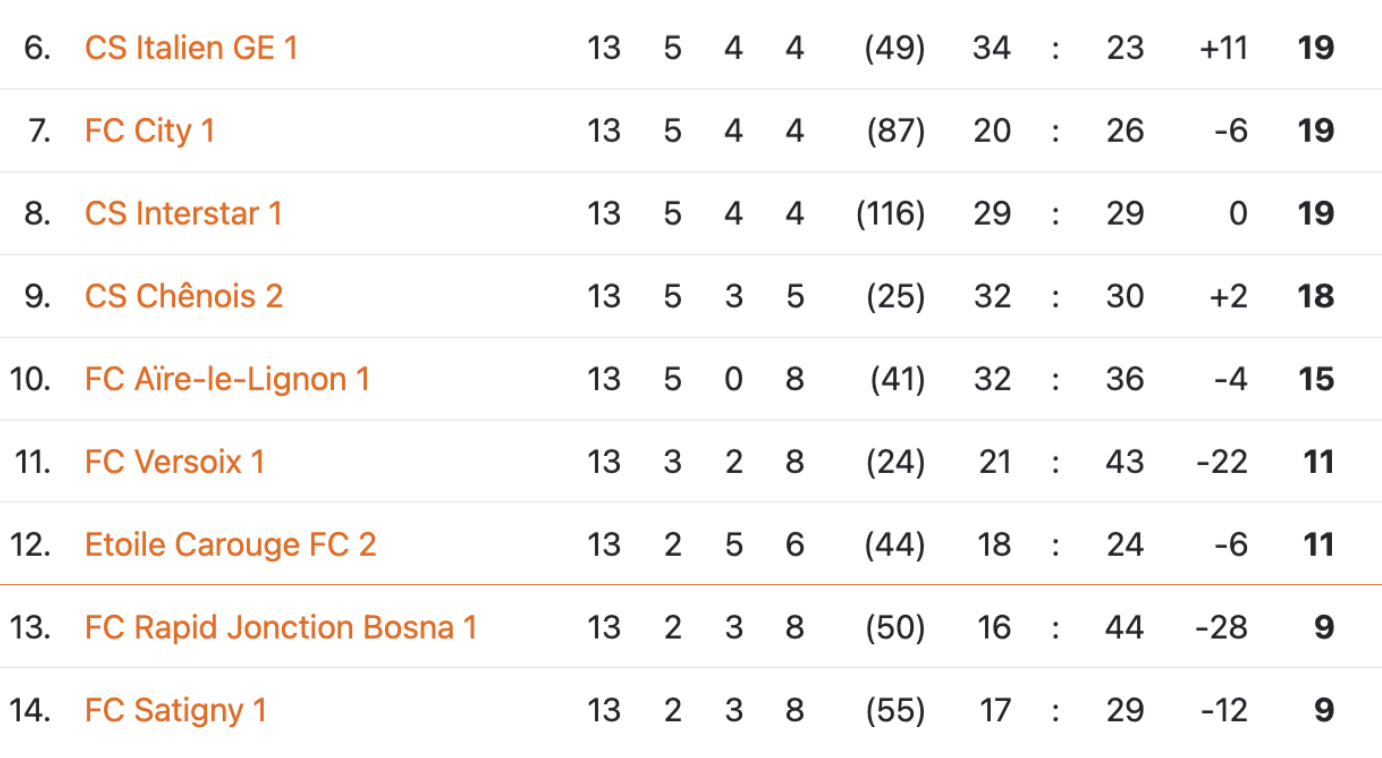Viewport: 1382px width, 758px height.
Task: Click the (25) fair-play value for CS Chênois
Action: (x=895, y=297)
